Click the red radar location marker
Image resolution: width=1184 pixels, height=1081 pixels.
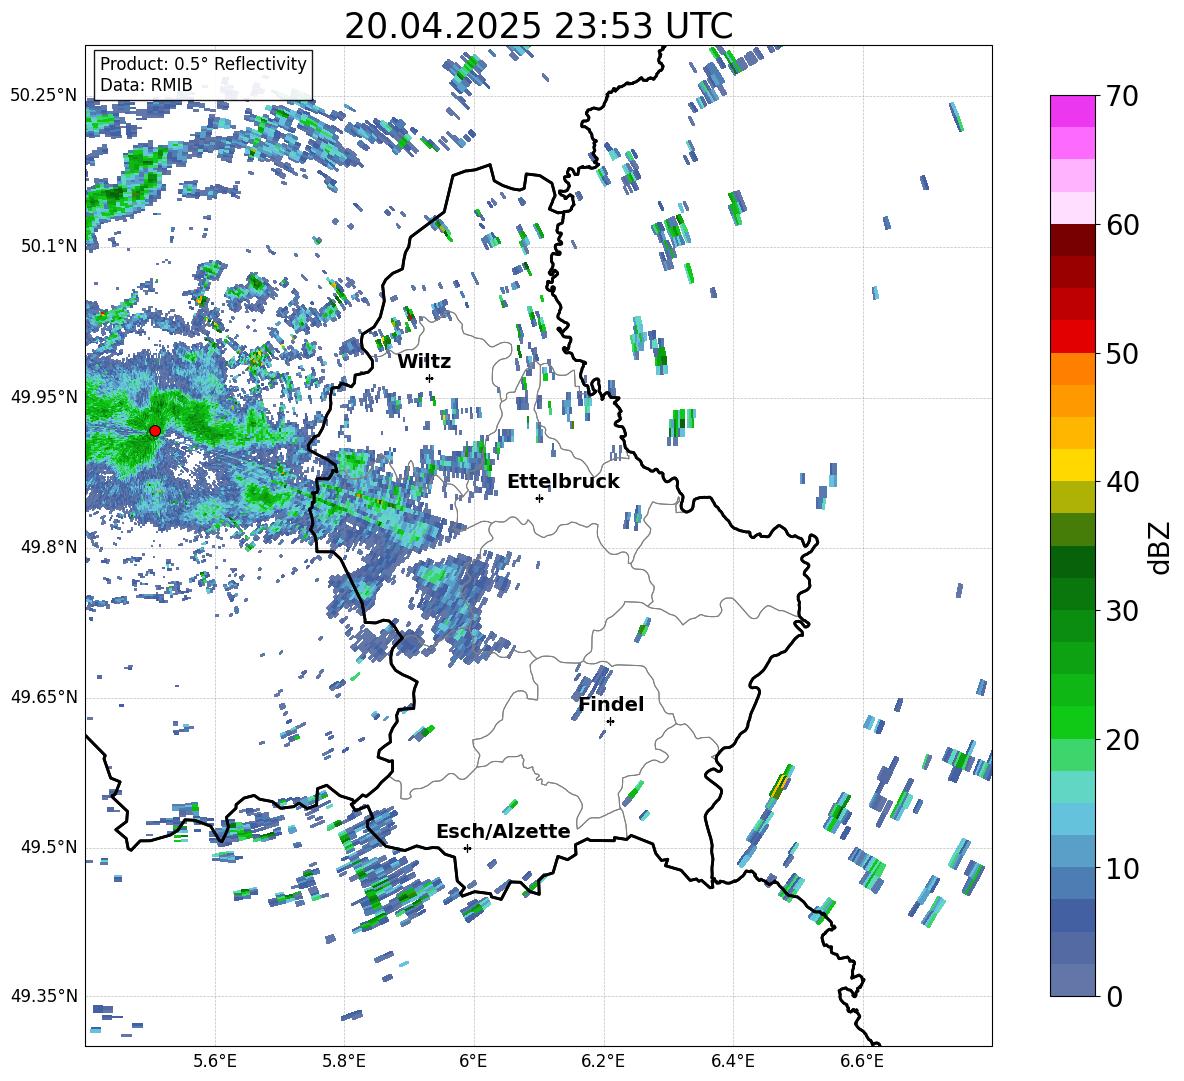[155, 431]
